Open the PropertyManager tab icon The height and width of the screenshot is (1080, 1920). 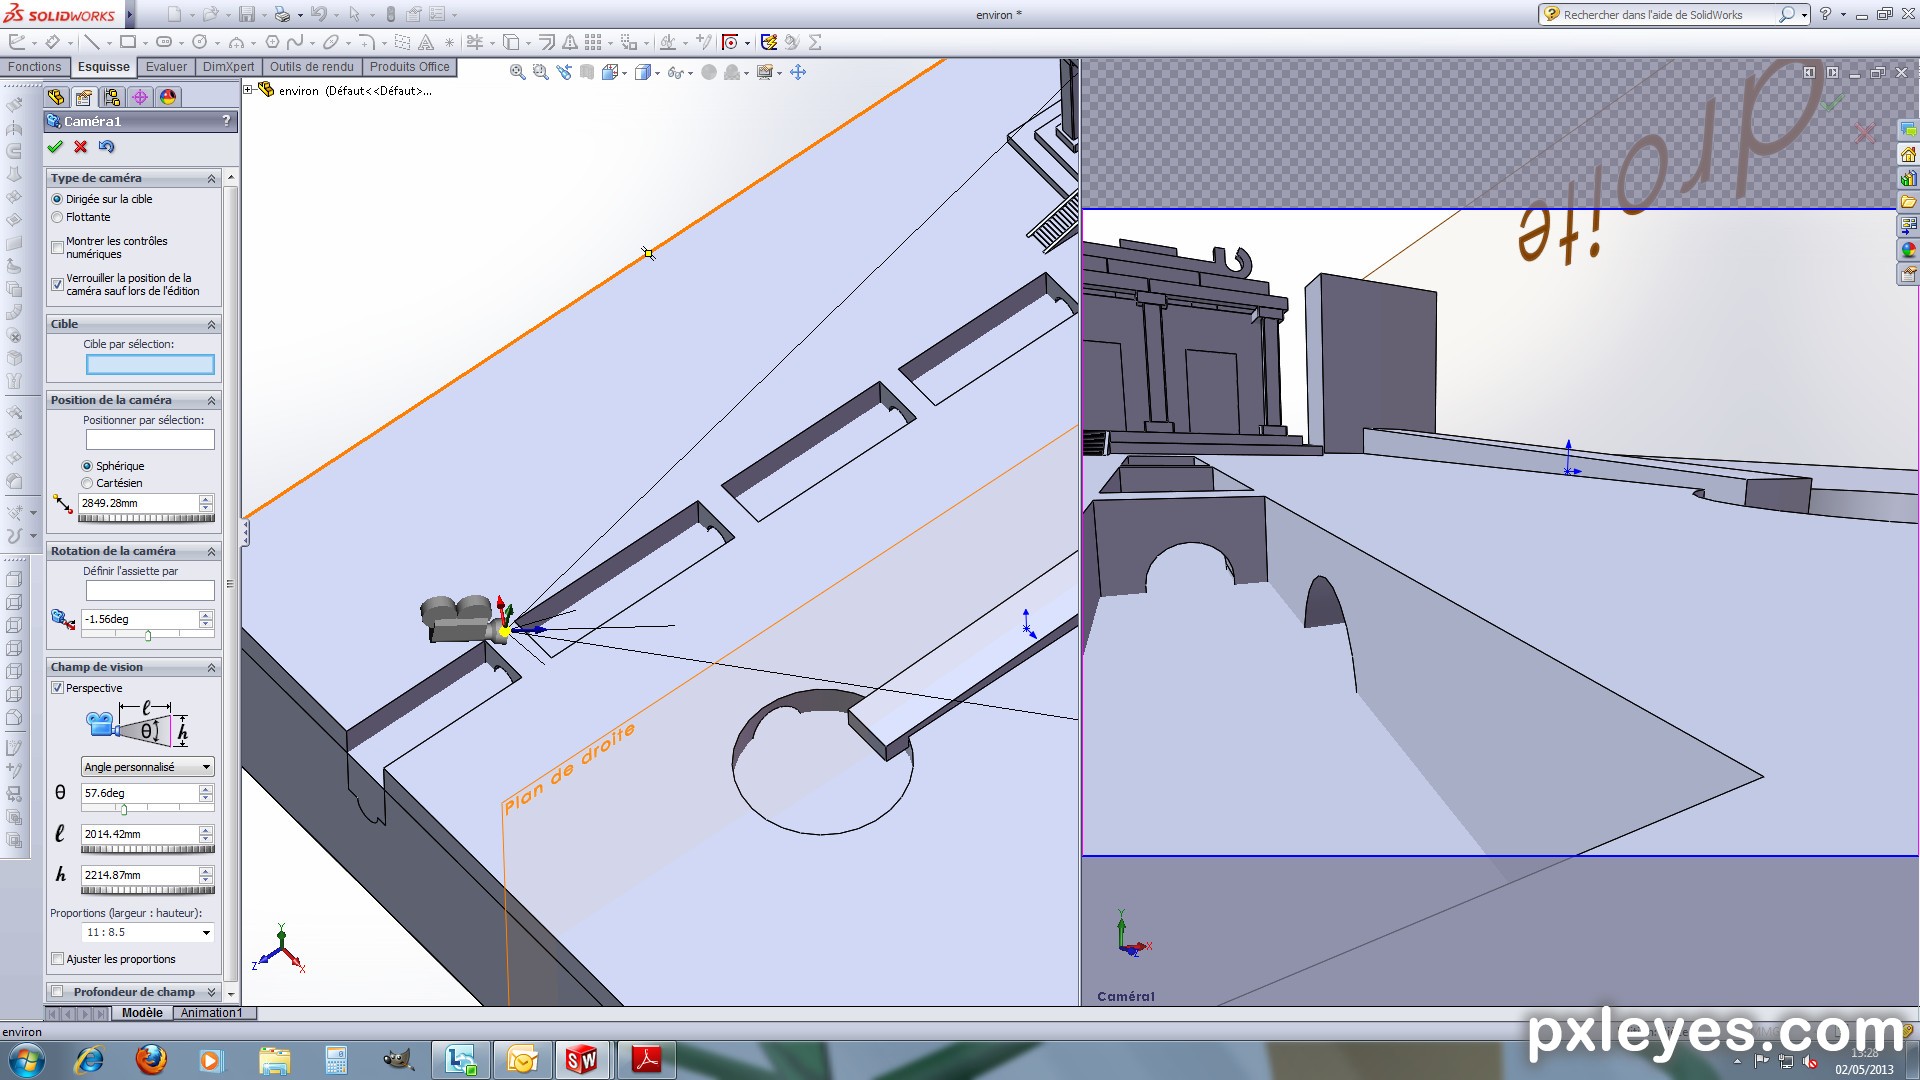pos(84,97)
